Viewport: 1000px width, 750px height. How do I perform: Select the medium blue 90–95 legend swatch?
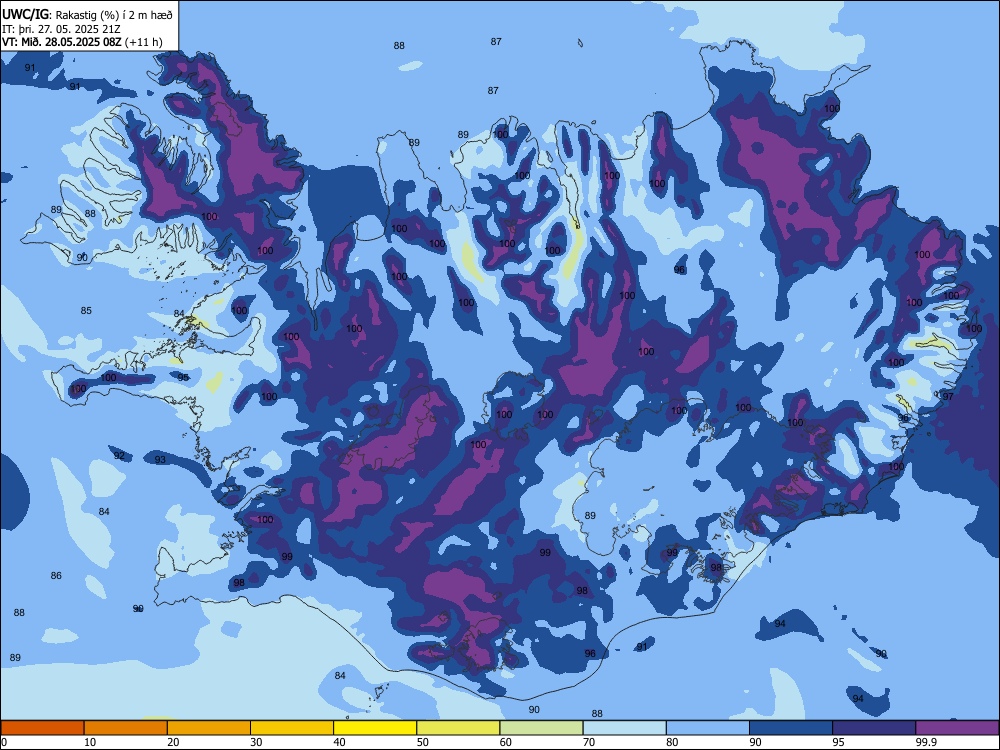click(791, 728)
